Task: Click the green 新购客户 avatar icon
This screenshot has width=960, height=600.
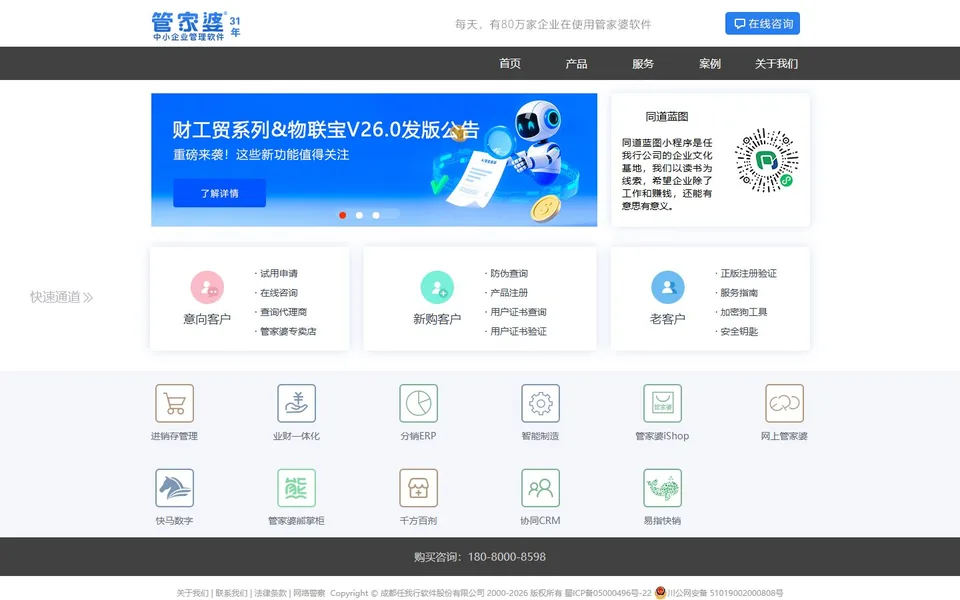Action: (437, 287)
